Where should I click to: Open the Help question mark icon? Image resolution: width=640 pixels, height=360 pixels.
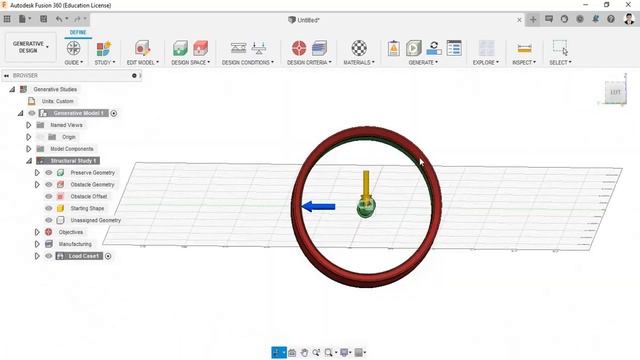tap(611, 19)
